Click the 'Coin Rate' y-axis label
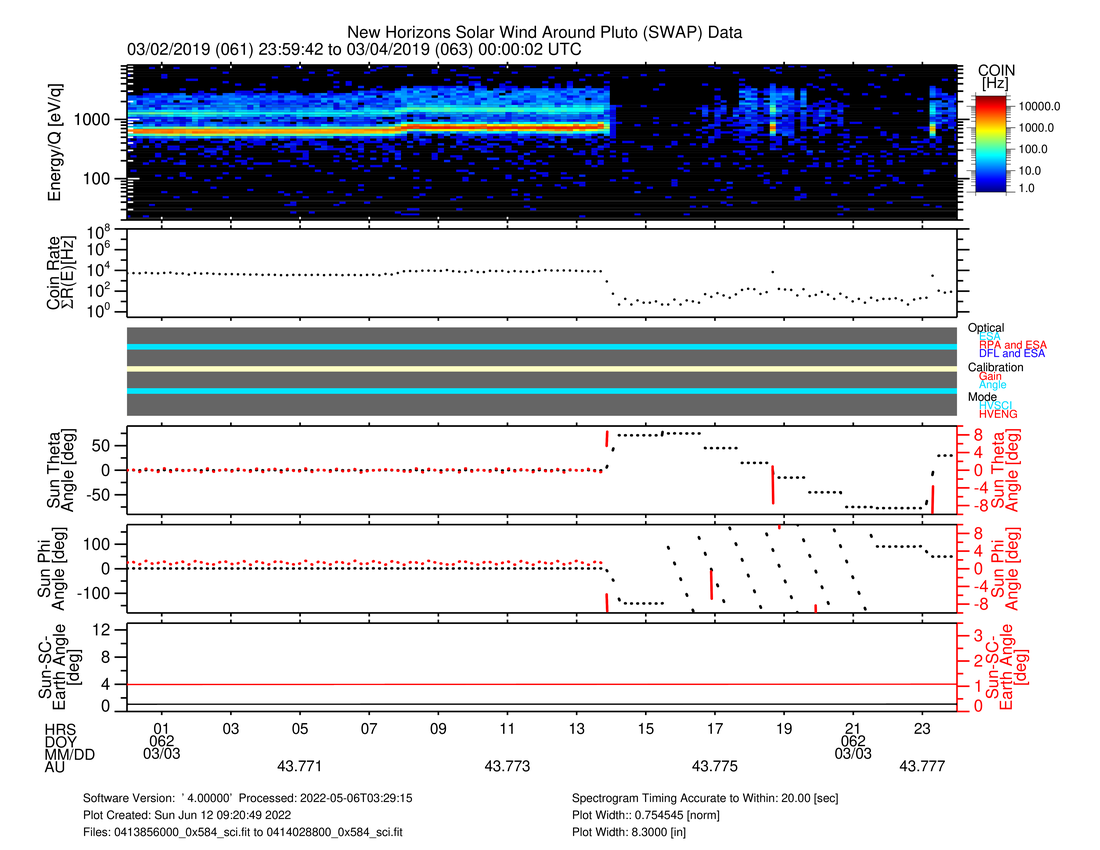1100x850 pixels. tap(56, 277)
